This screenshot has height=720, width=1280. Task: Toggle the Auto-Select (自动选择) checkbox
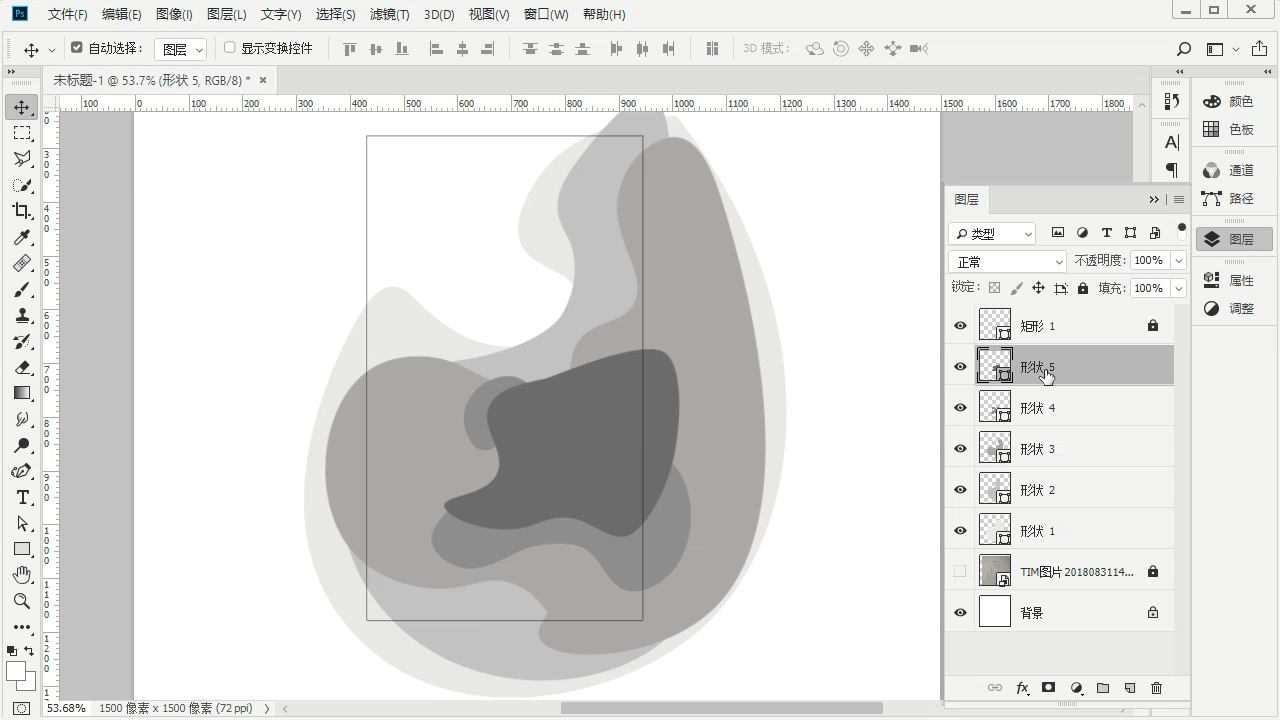tap(77, 48)
